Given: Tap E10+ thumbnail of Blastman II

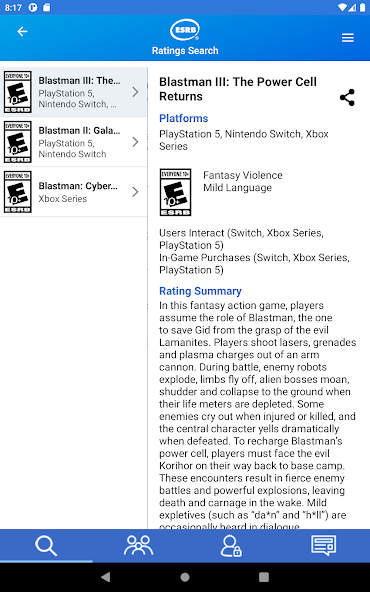Looking at the screenshot, I should click(x=18, y=142).
